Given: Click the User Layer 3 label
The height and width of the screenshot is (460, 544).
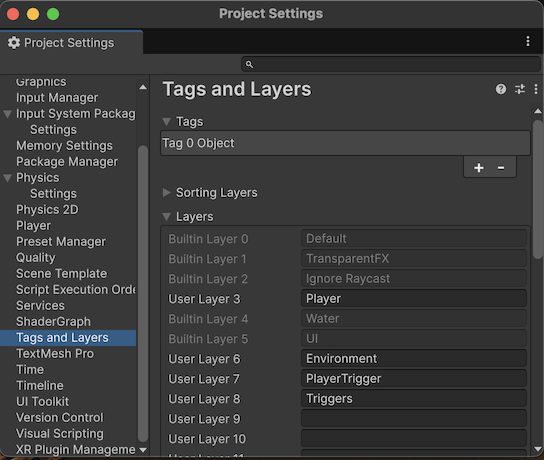Looking at the screenshot, I should tap(204, 299).
